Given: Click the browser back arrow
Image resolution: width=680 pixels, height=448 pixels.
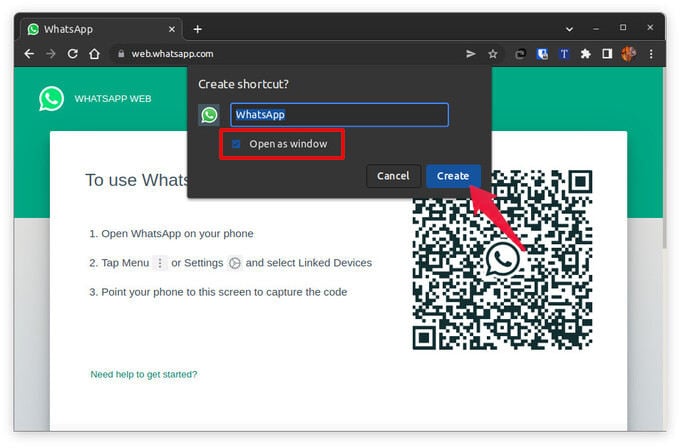Looking at the screenshot, I should tap(29, 54).
